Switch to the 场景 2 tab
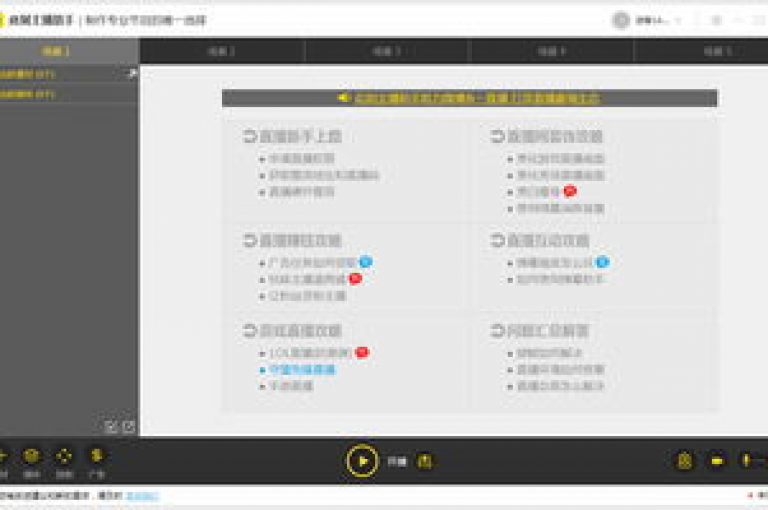 (x=222, y=51)
